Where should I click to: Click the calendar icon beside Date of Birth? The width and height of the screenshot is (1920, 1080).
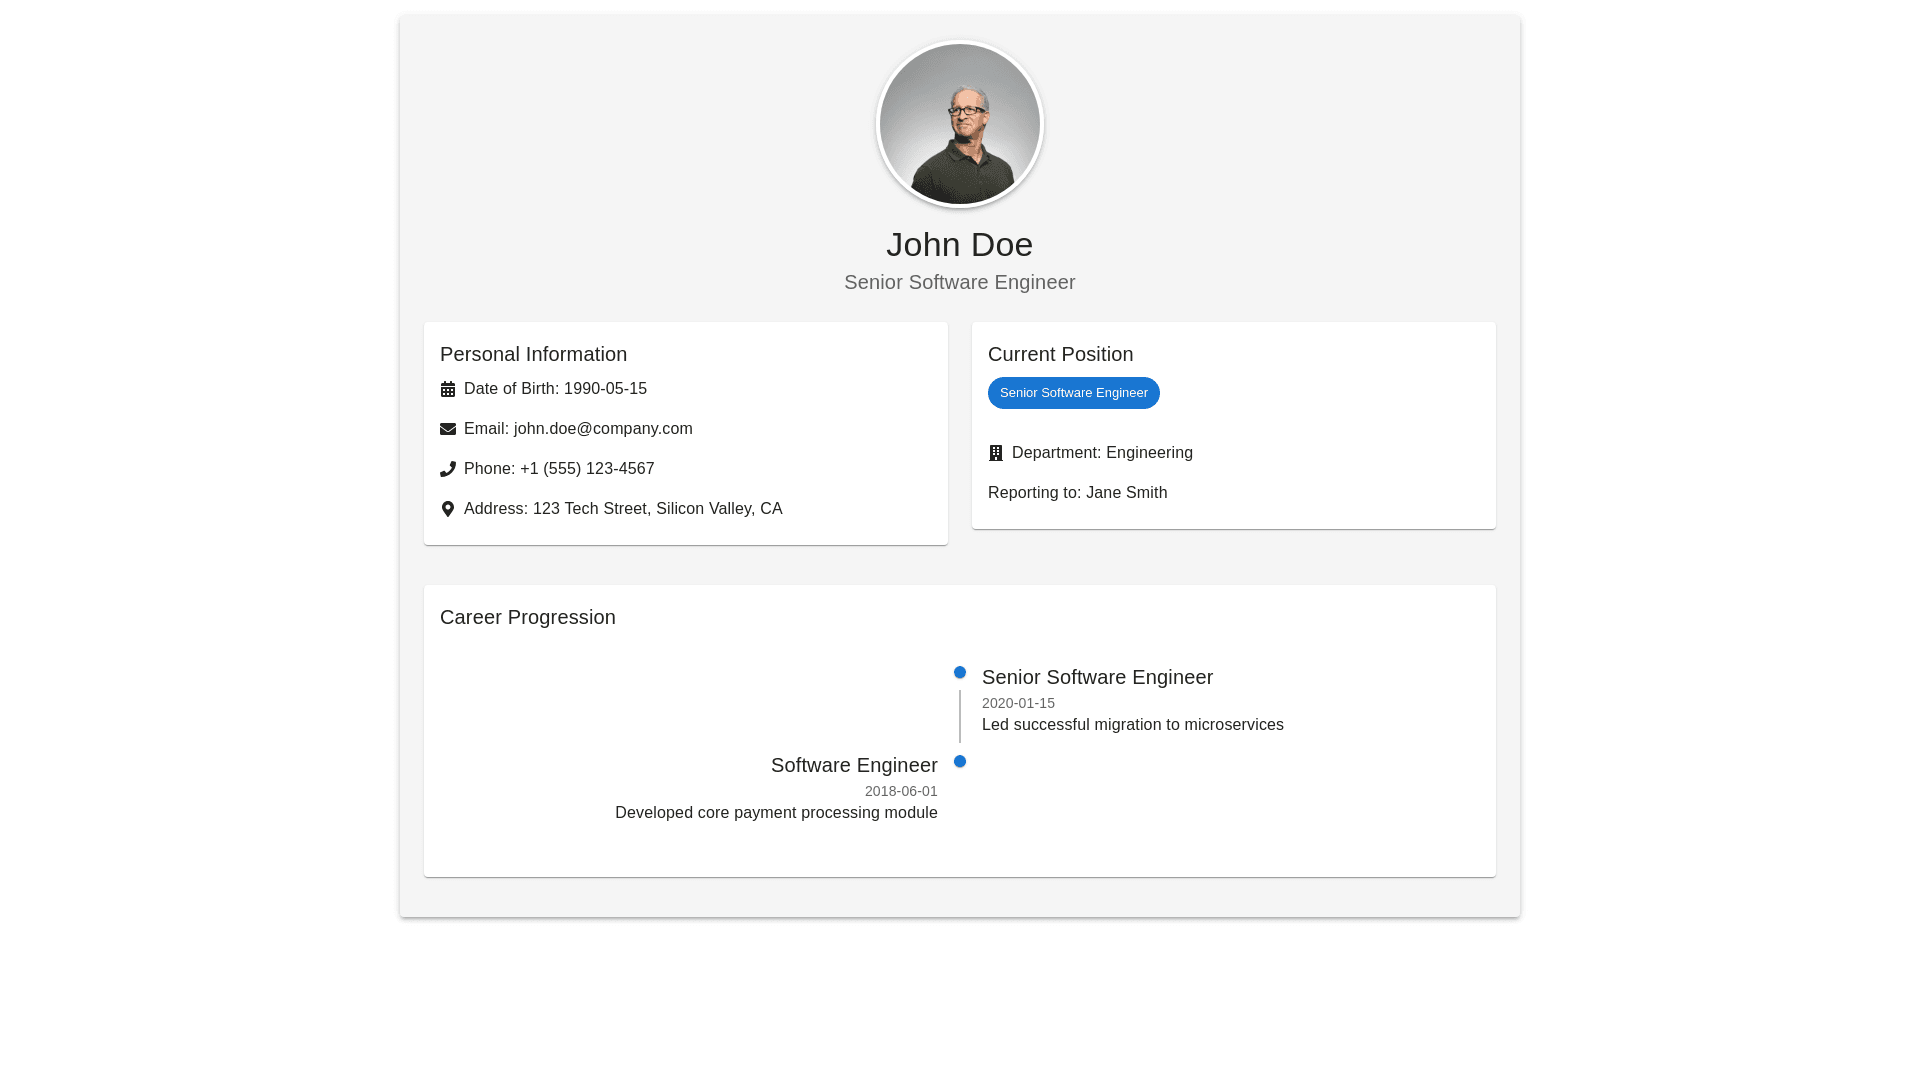coord(448,389)
